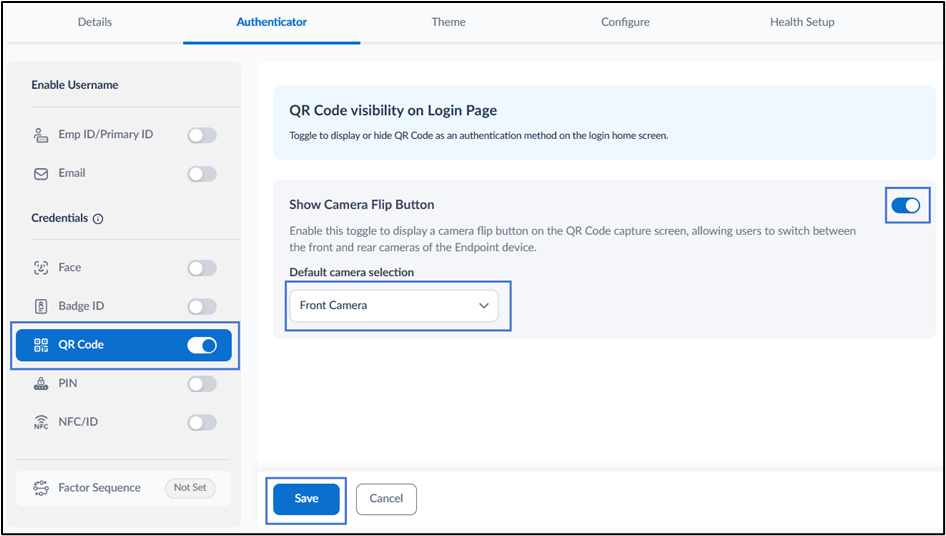Open the Factor Sequence row
Viewport: 946px width, 536px height.
coord(124,488)
